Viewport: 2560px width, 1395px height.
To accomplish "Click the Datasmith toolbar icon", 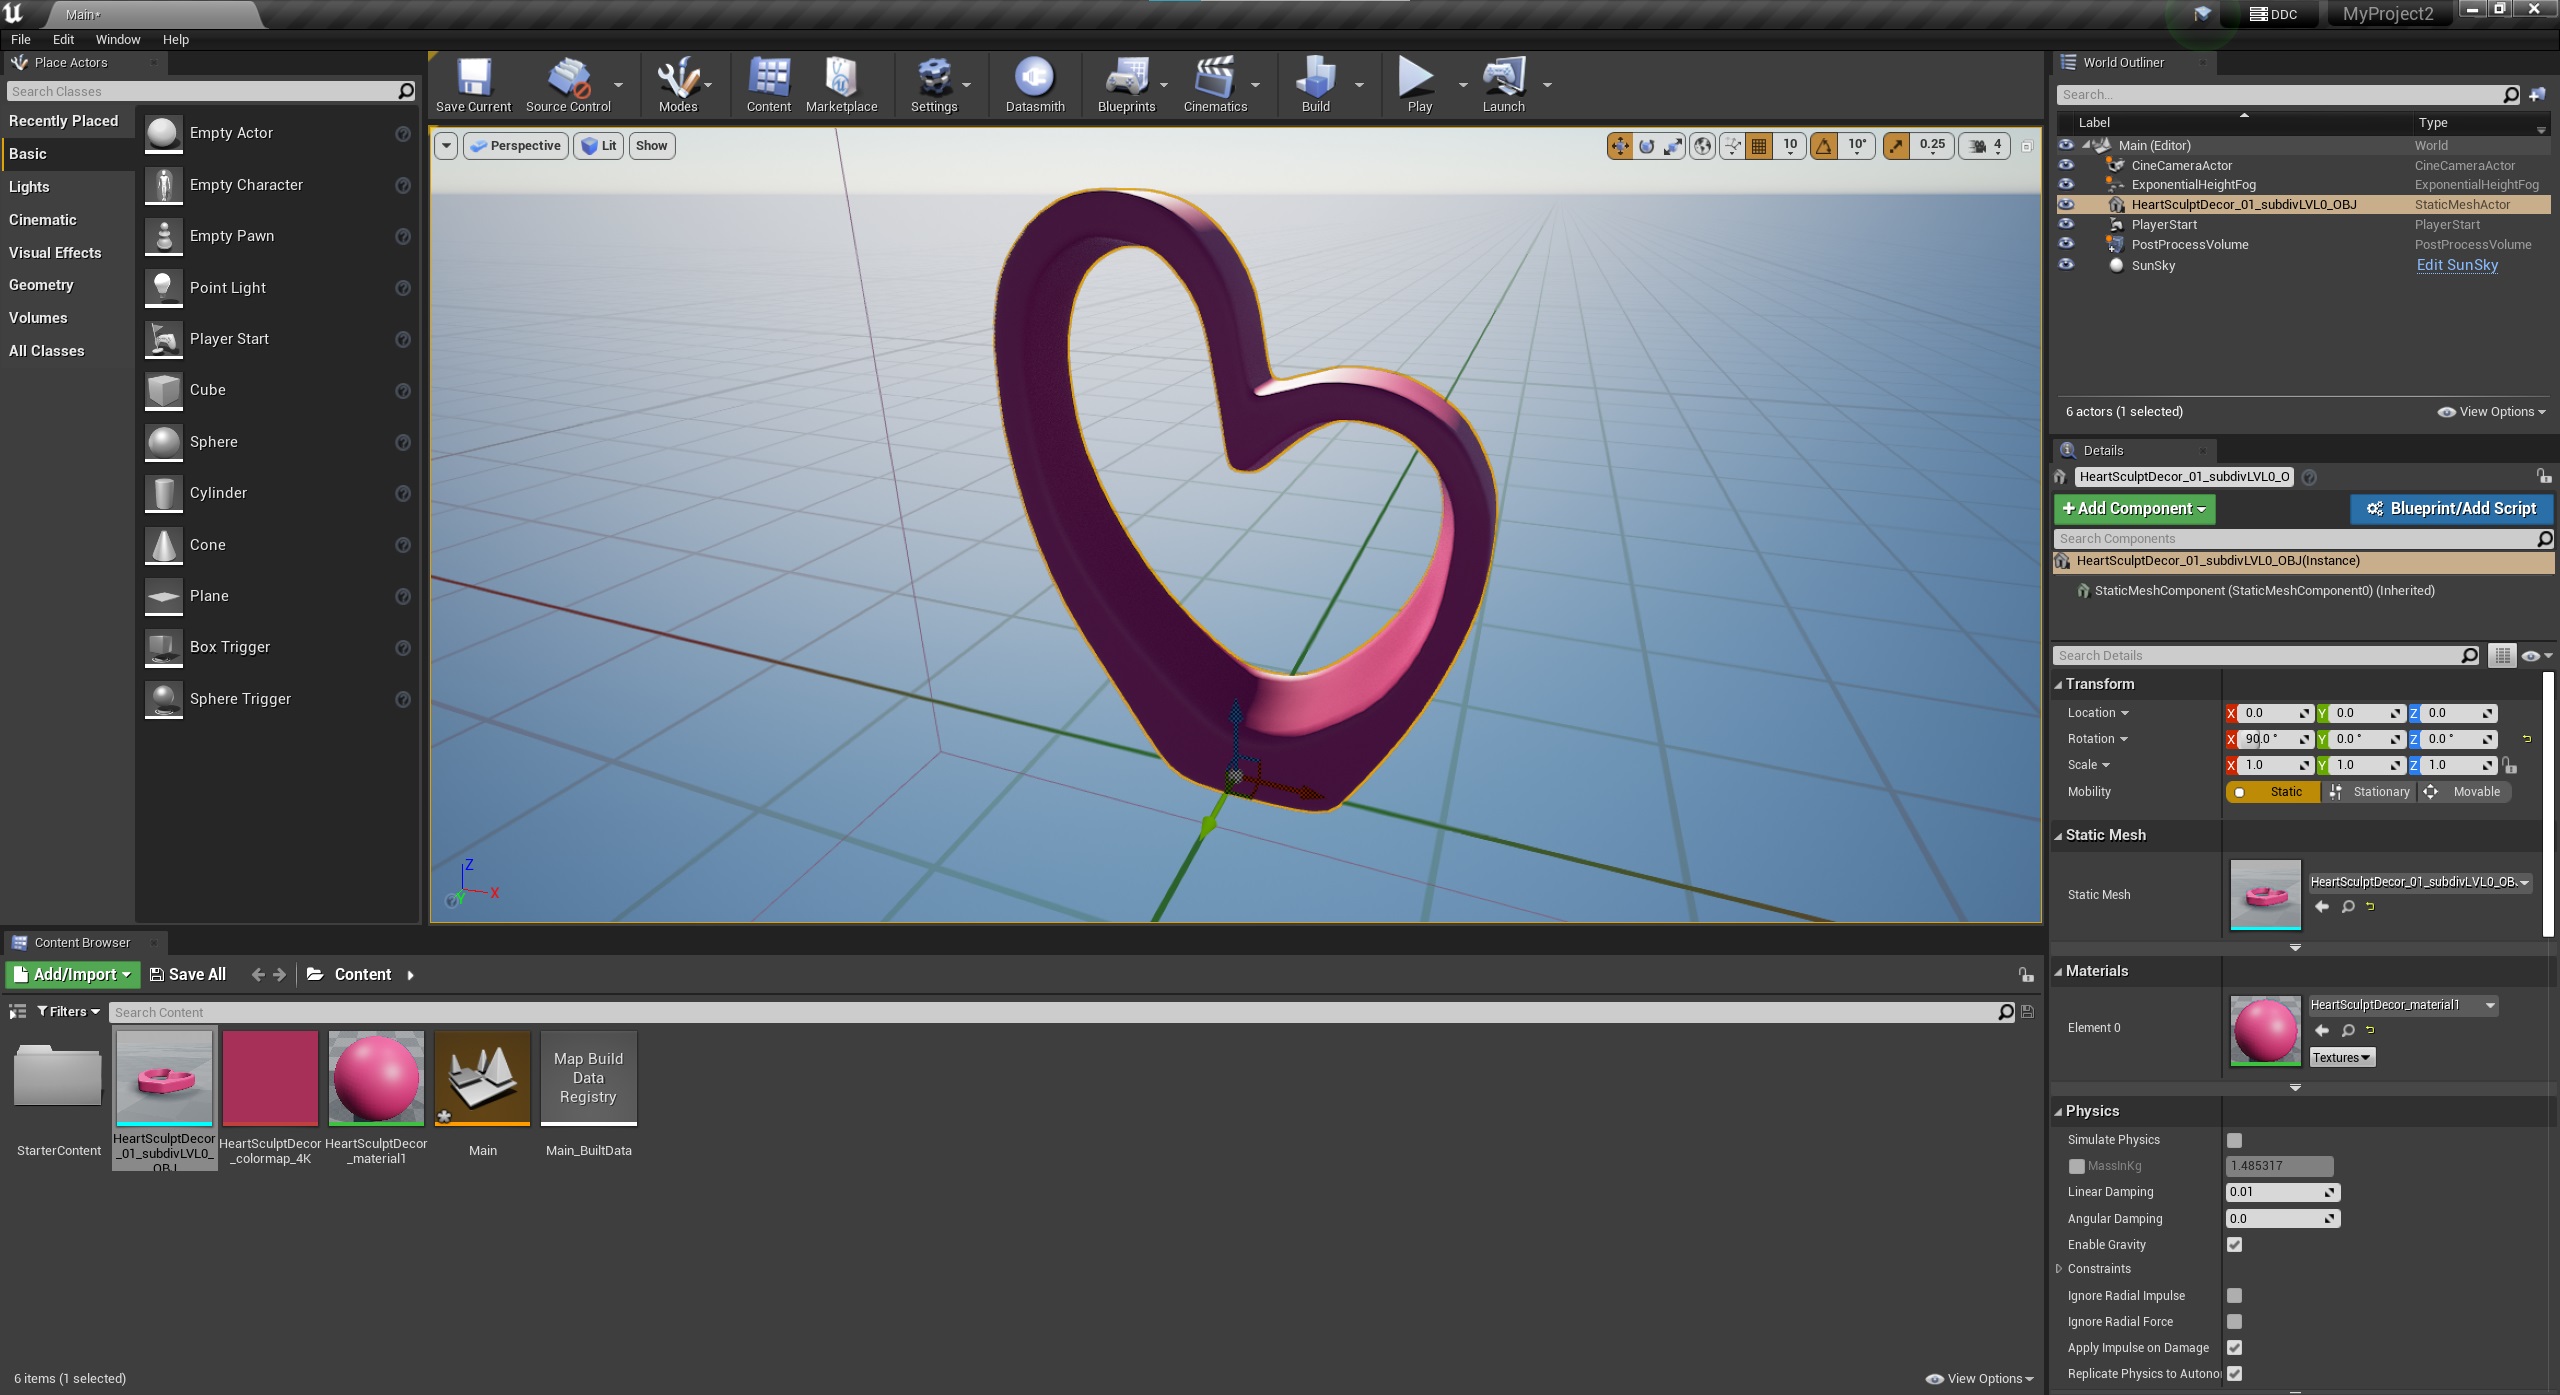I will click(x=1034, y=80).
